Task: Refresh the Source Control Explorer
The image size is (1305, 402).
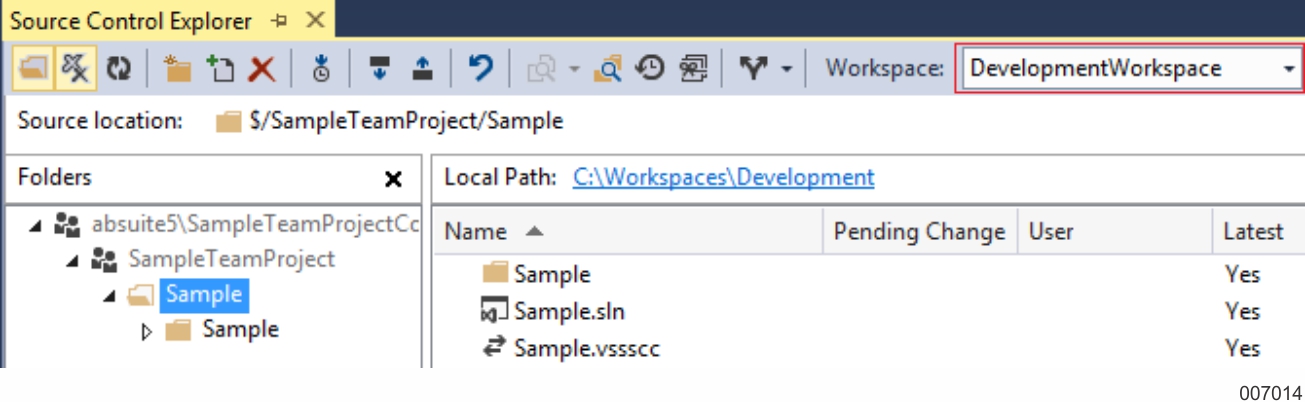Action: point(118,68)
